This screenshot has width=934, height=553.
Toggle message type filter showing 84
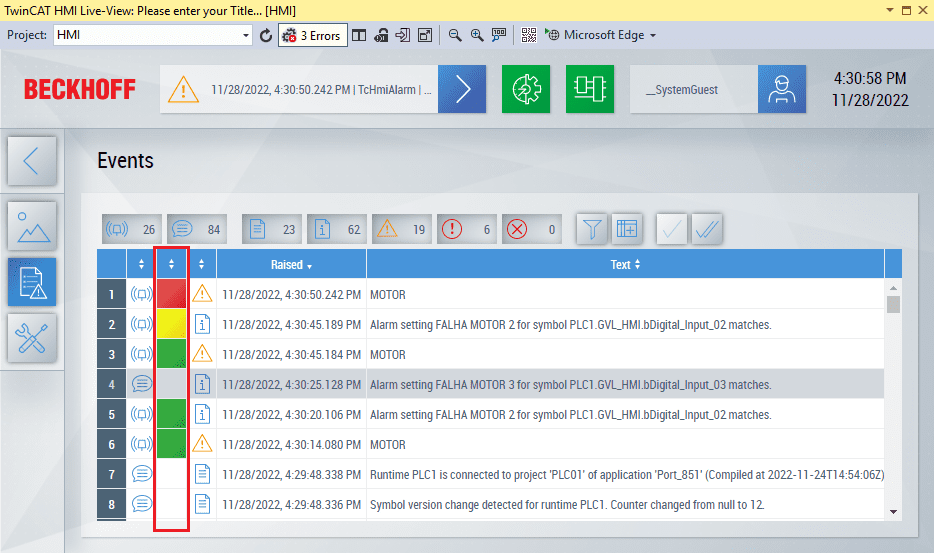[197, 229]
